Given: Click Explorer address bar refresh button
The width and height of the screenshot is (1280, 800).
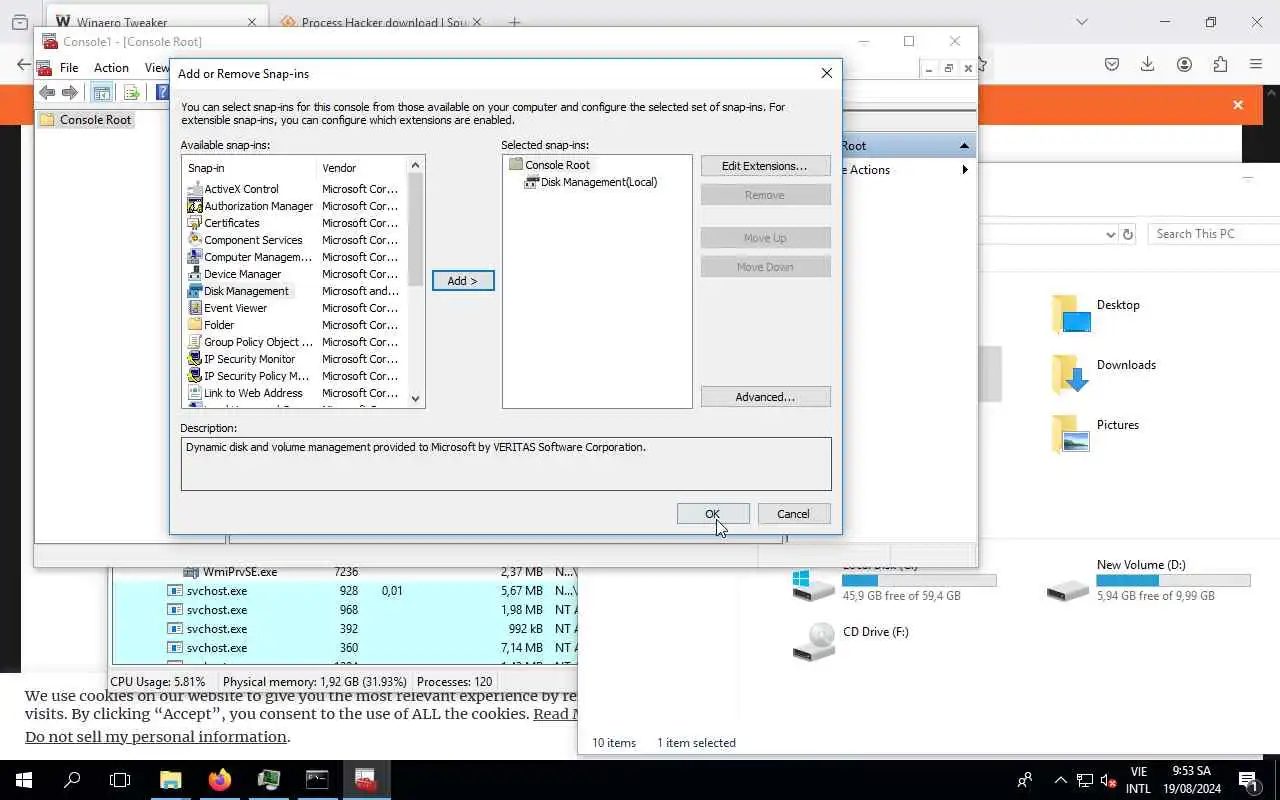Looking at the screenshot, I should pos(1128,234).
